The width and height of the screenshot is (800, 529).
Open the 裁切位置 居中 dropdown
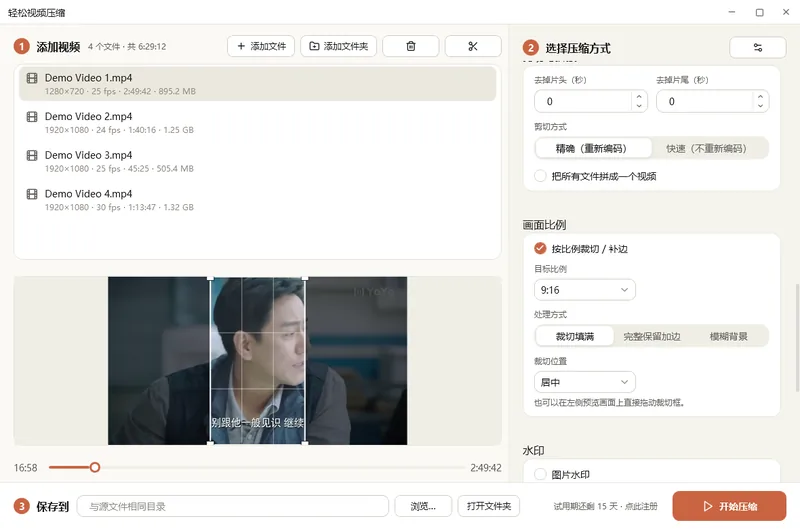tap(585, 382)
